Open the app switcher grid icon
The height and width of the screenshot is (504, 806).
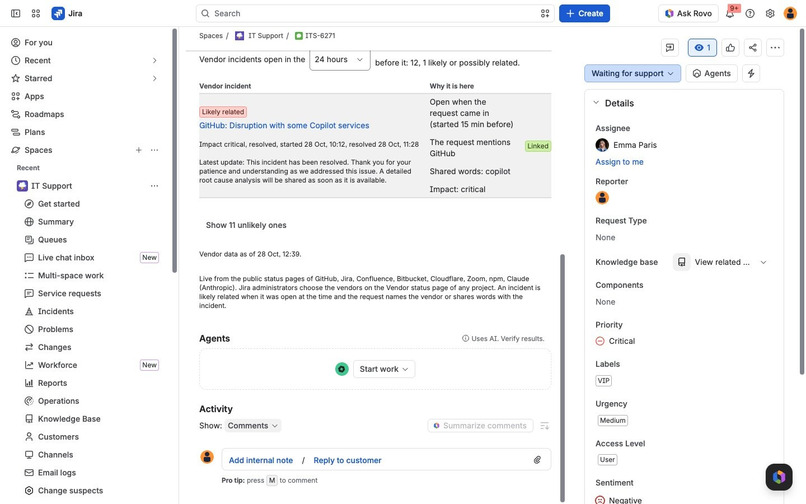click(x=35, y=13)
